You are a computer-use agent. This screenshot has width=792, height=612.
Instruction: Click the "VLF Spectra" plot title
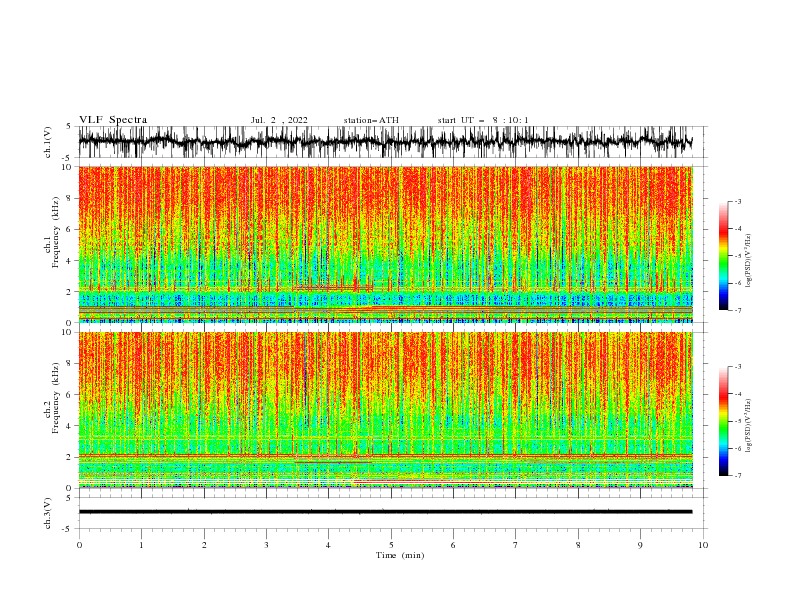[113, 120]
